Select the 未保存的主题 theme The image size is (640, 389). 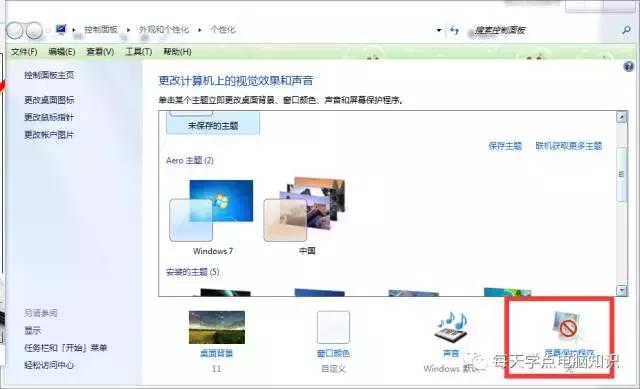coord(213,122)
